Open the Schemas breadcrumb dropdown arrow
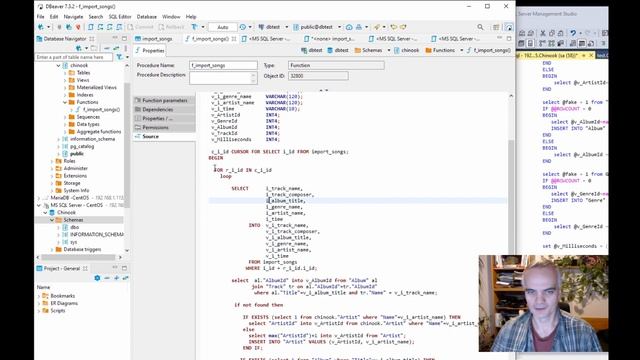This screenshot has width=640, height=360. pos(389,50)
